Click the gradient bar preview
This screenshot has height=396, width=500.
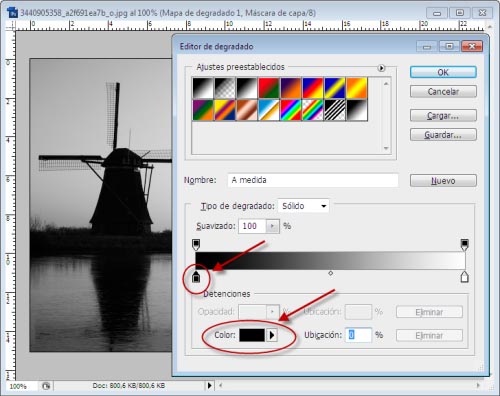(330, 260)
